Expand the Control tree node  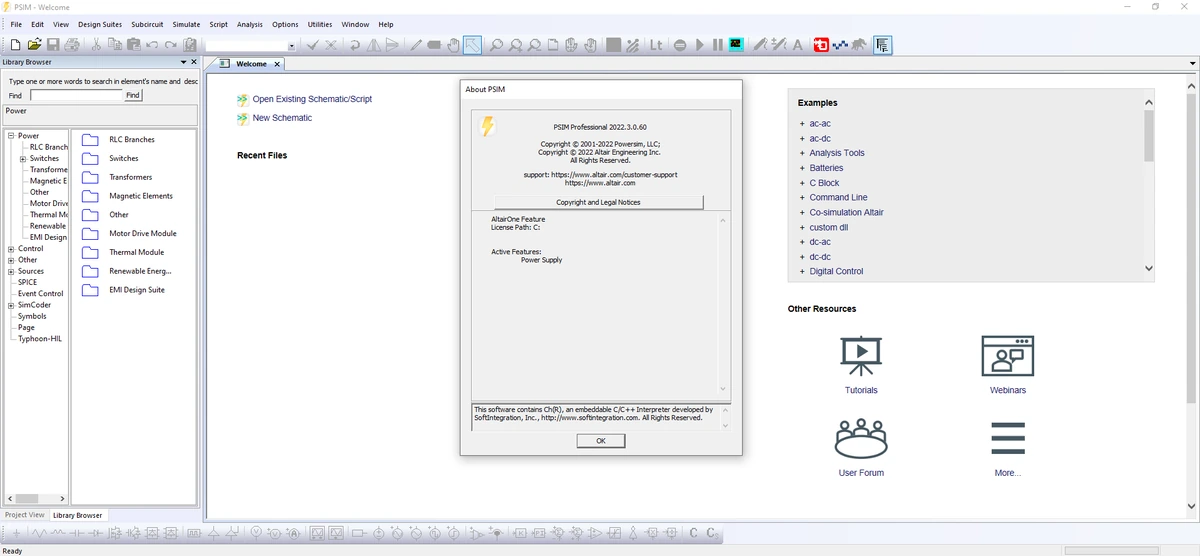tap(10, 248)
